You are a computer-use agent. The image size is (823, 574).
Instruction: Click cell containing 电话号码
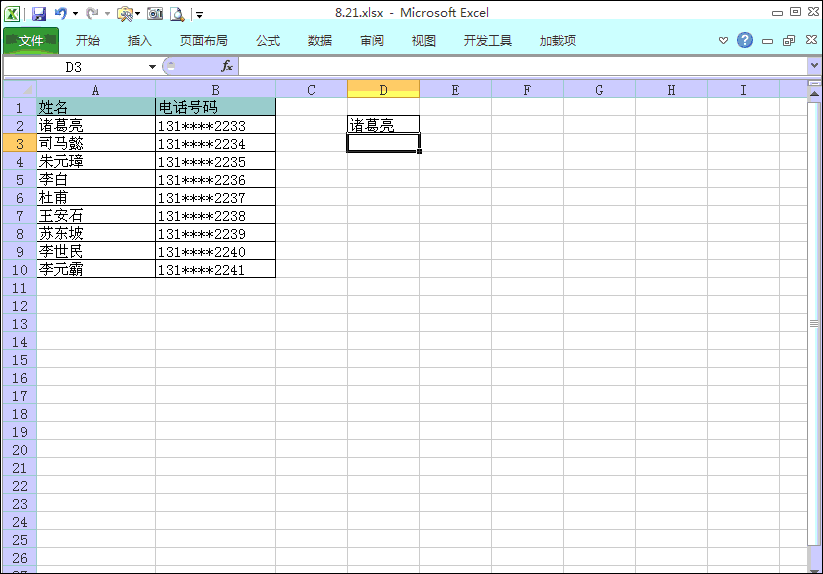[x=215, y=107]
